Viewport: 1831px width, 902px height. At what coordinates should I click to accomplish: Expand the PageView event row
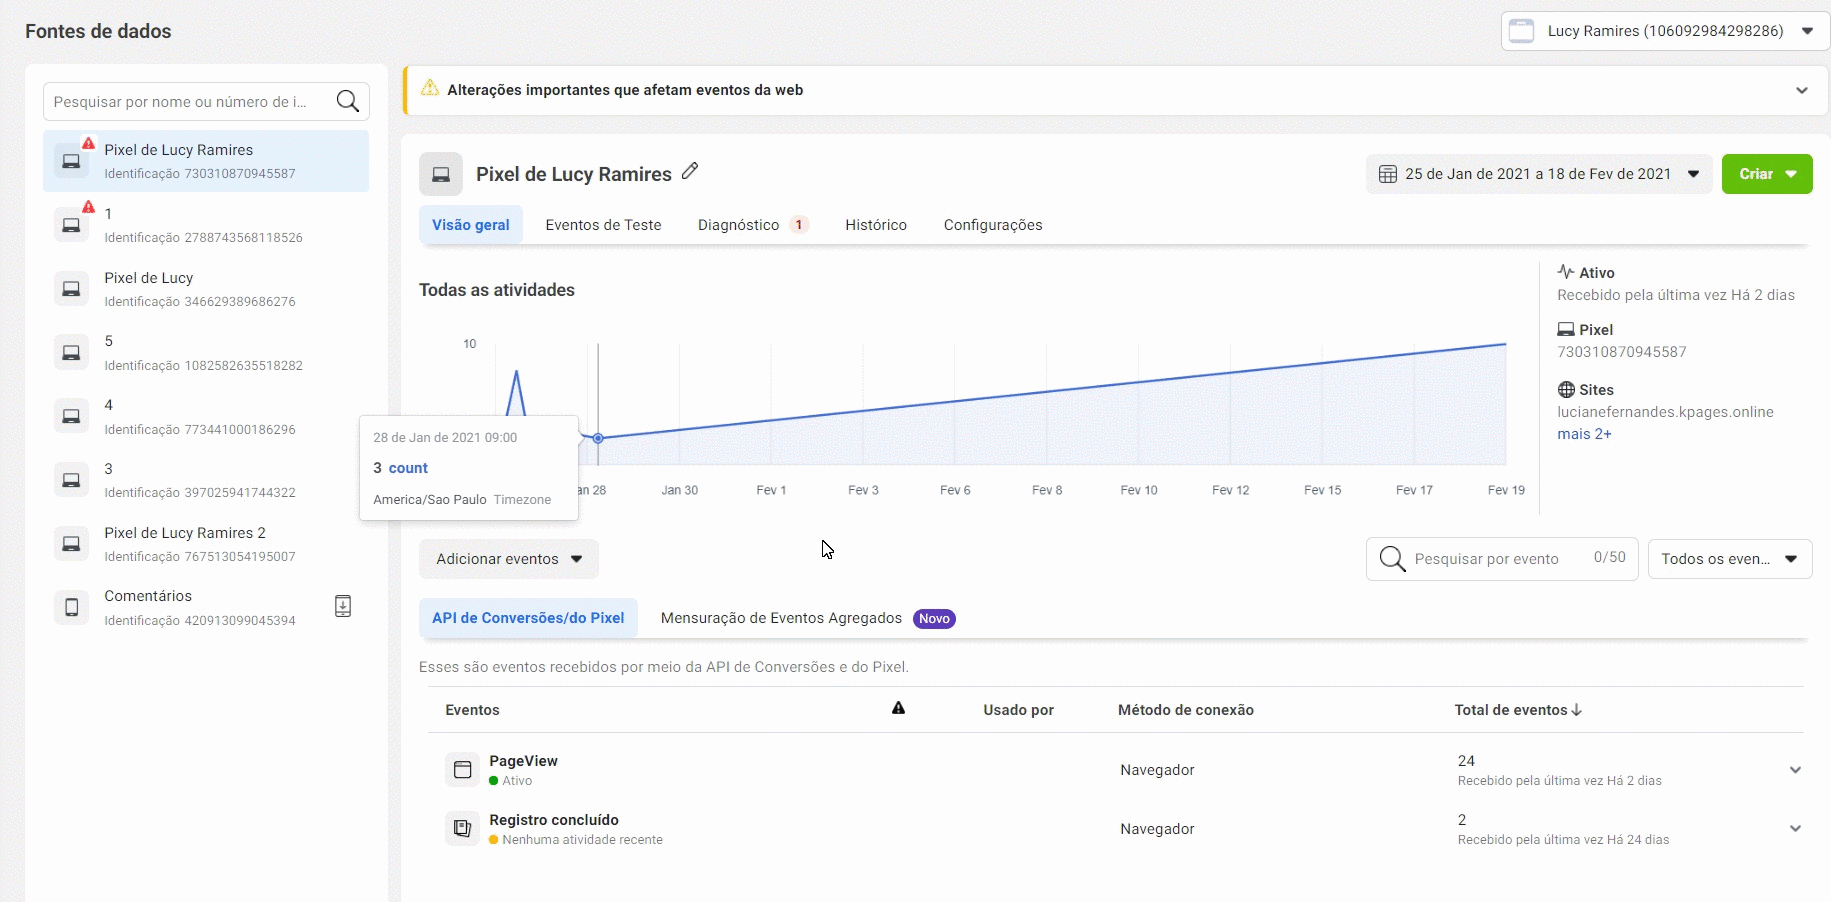(1795, 770)
